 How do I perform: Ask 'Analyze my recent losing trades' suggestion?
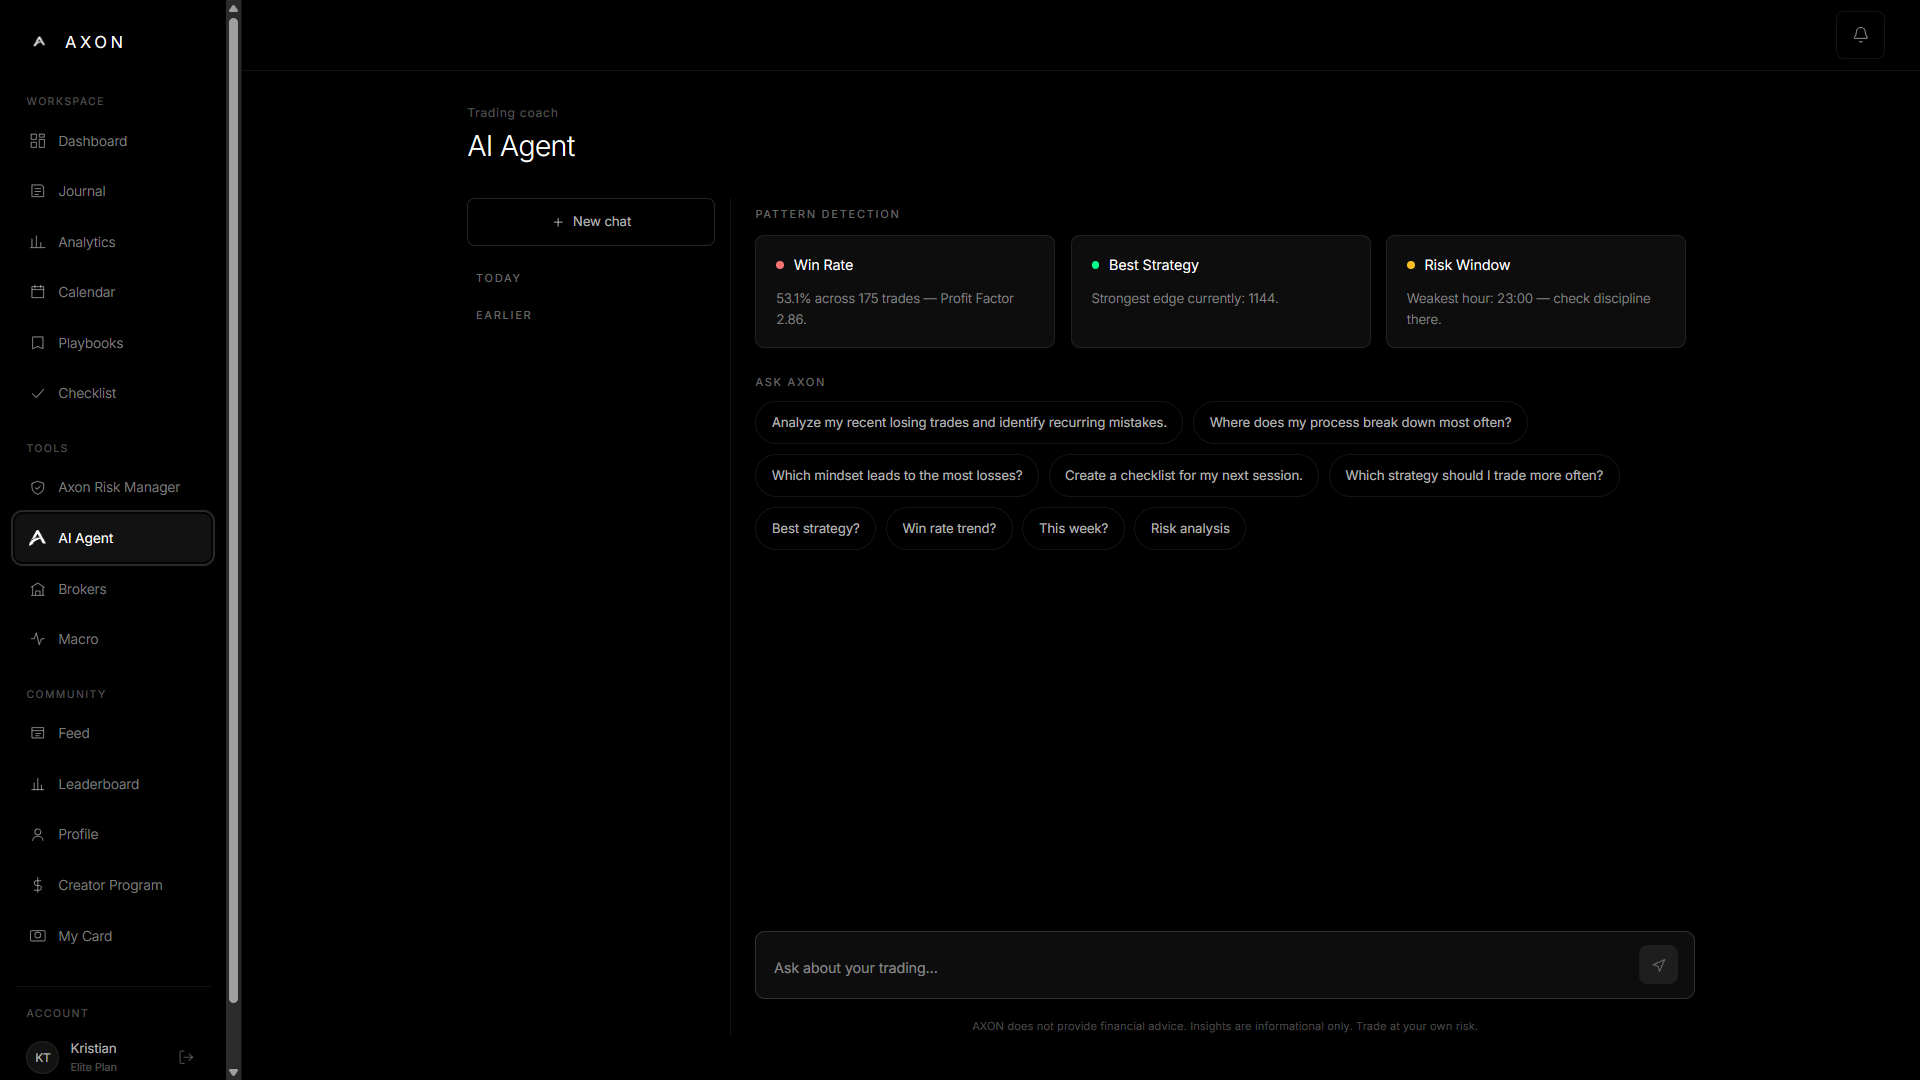[x=968, y=422]
